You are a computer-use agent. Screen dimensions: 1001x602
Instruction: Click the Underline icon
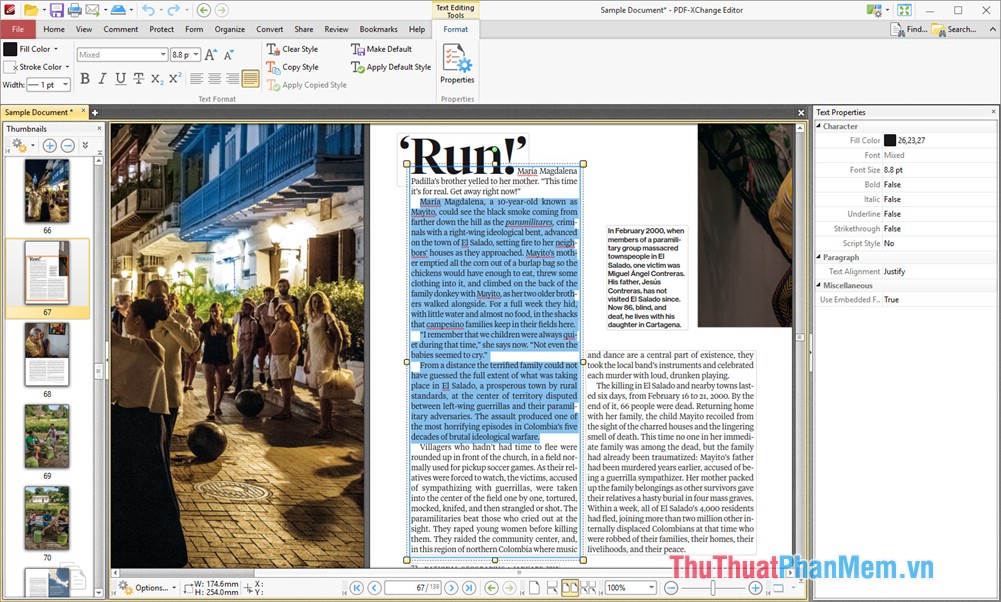click(x=119, y=77)
